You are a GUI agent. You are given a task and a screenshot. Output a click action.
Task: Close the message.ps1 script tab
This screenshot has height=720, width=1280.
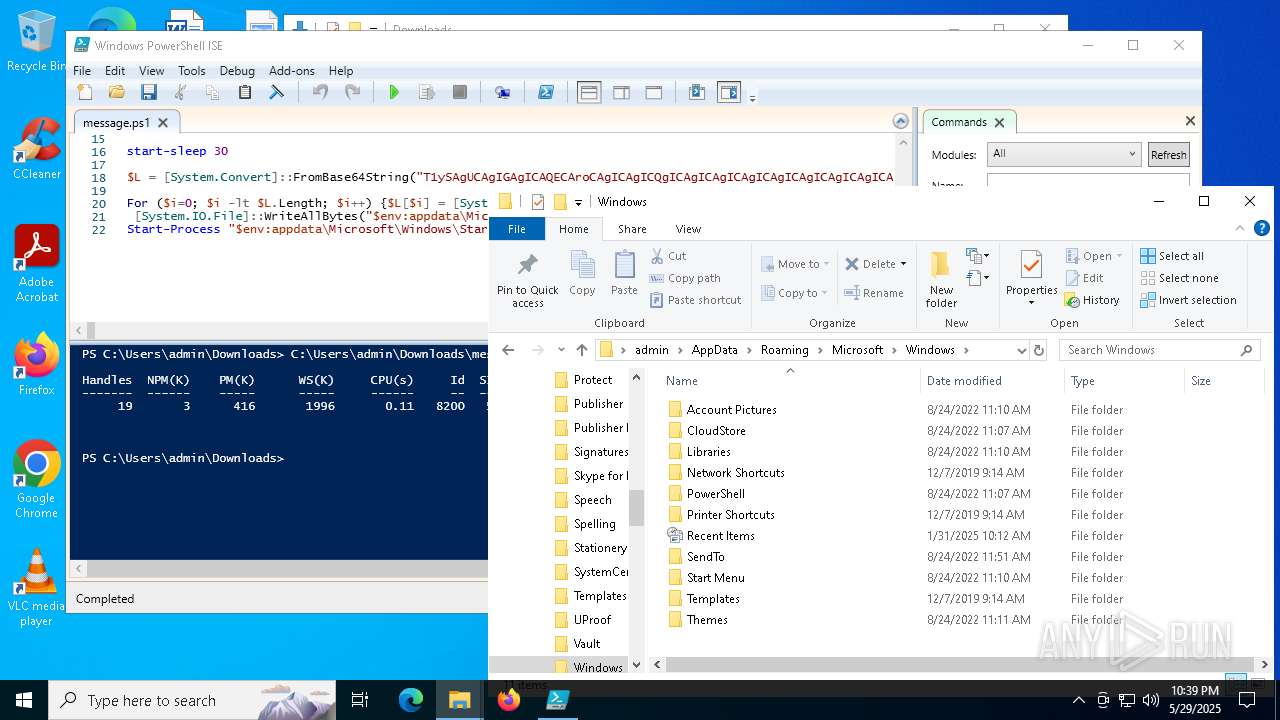pos(165,122)
